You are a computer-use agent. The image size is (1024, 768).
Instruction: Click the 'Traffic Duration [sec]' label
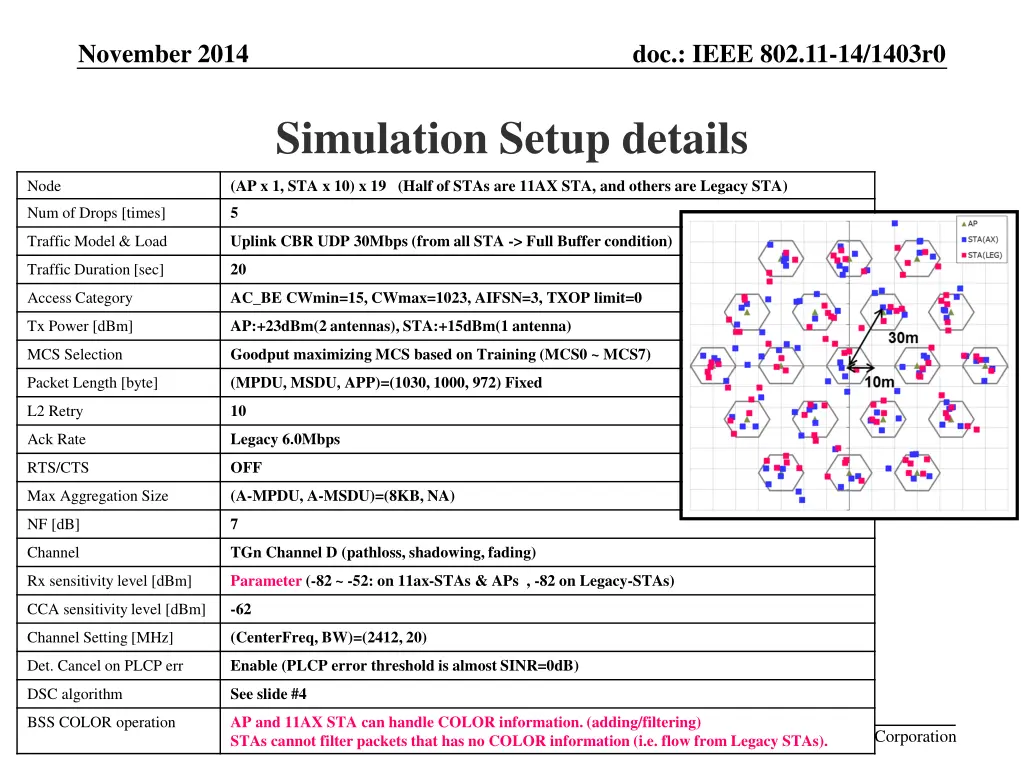click(x=95, y=270)
